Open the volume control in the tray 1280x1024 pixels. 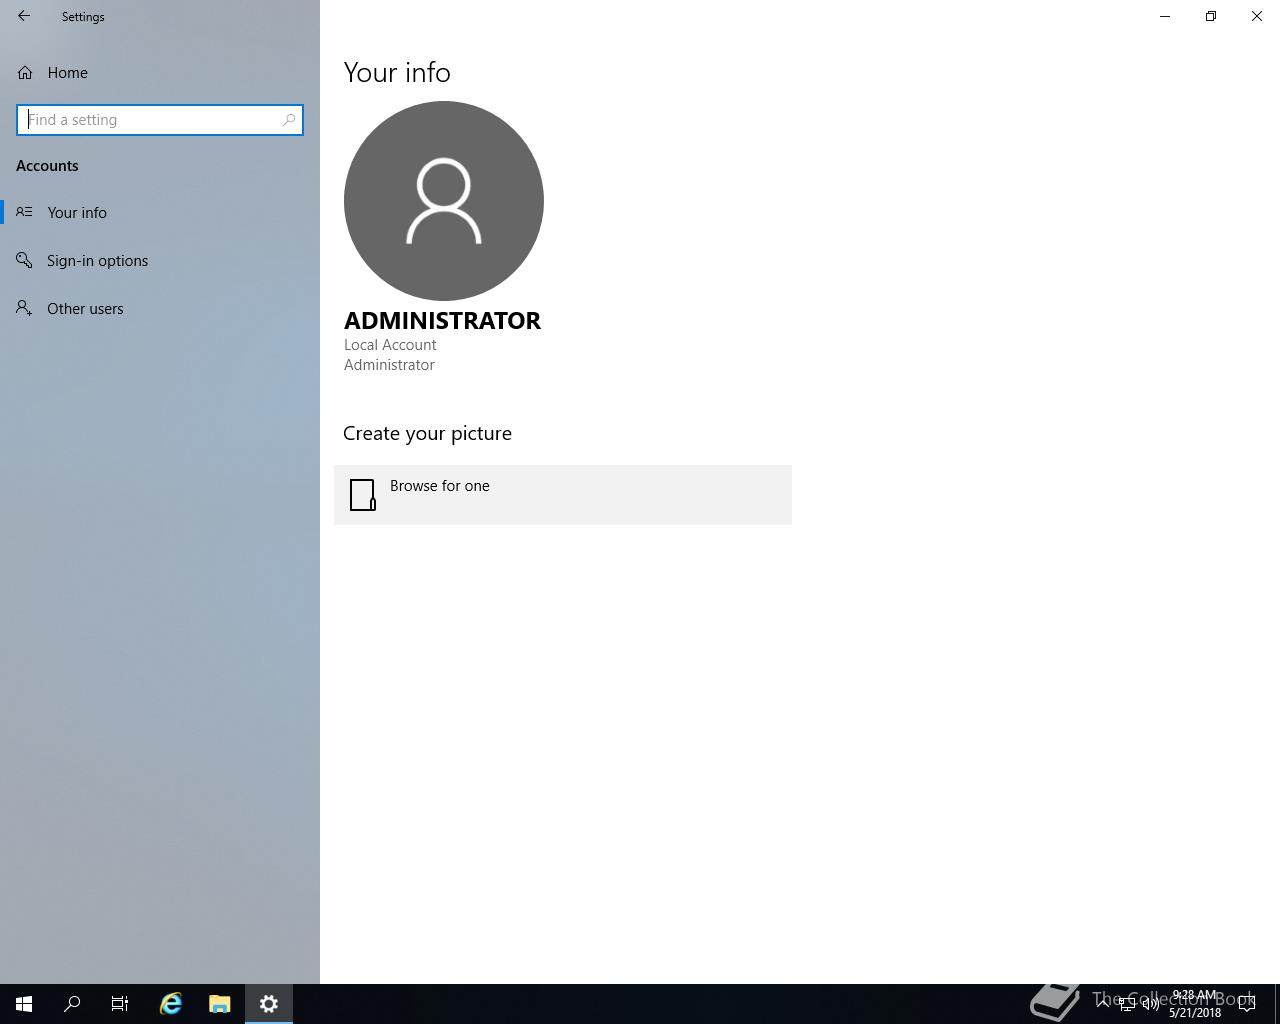1150,1004
